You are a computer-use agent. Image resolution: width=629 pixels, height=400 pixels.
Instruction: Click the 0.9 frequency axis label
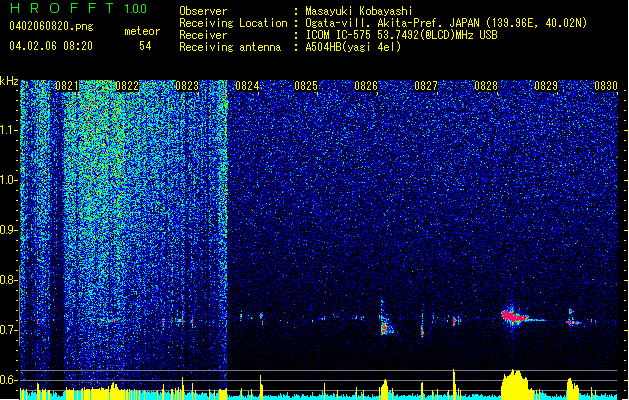(x=9, y=230)
